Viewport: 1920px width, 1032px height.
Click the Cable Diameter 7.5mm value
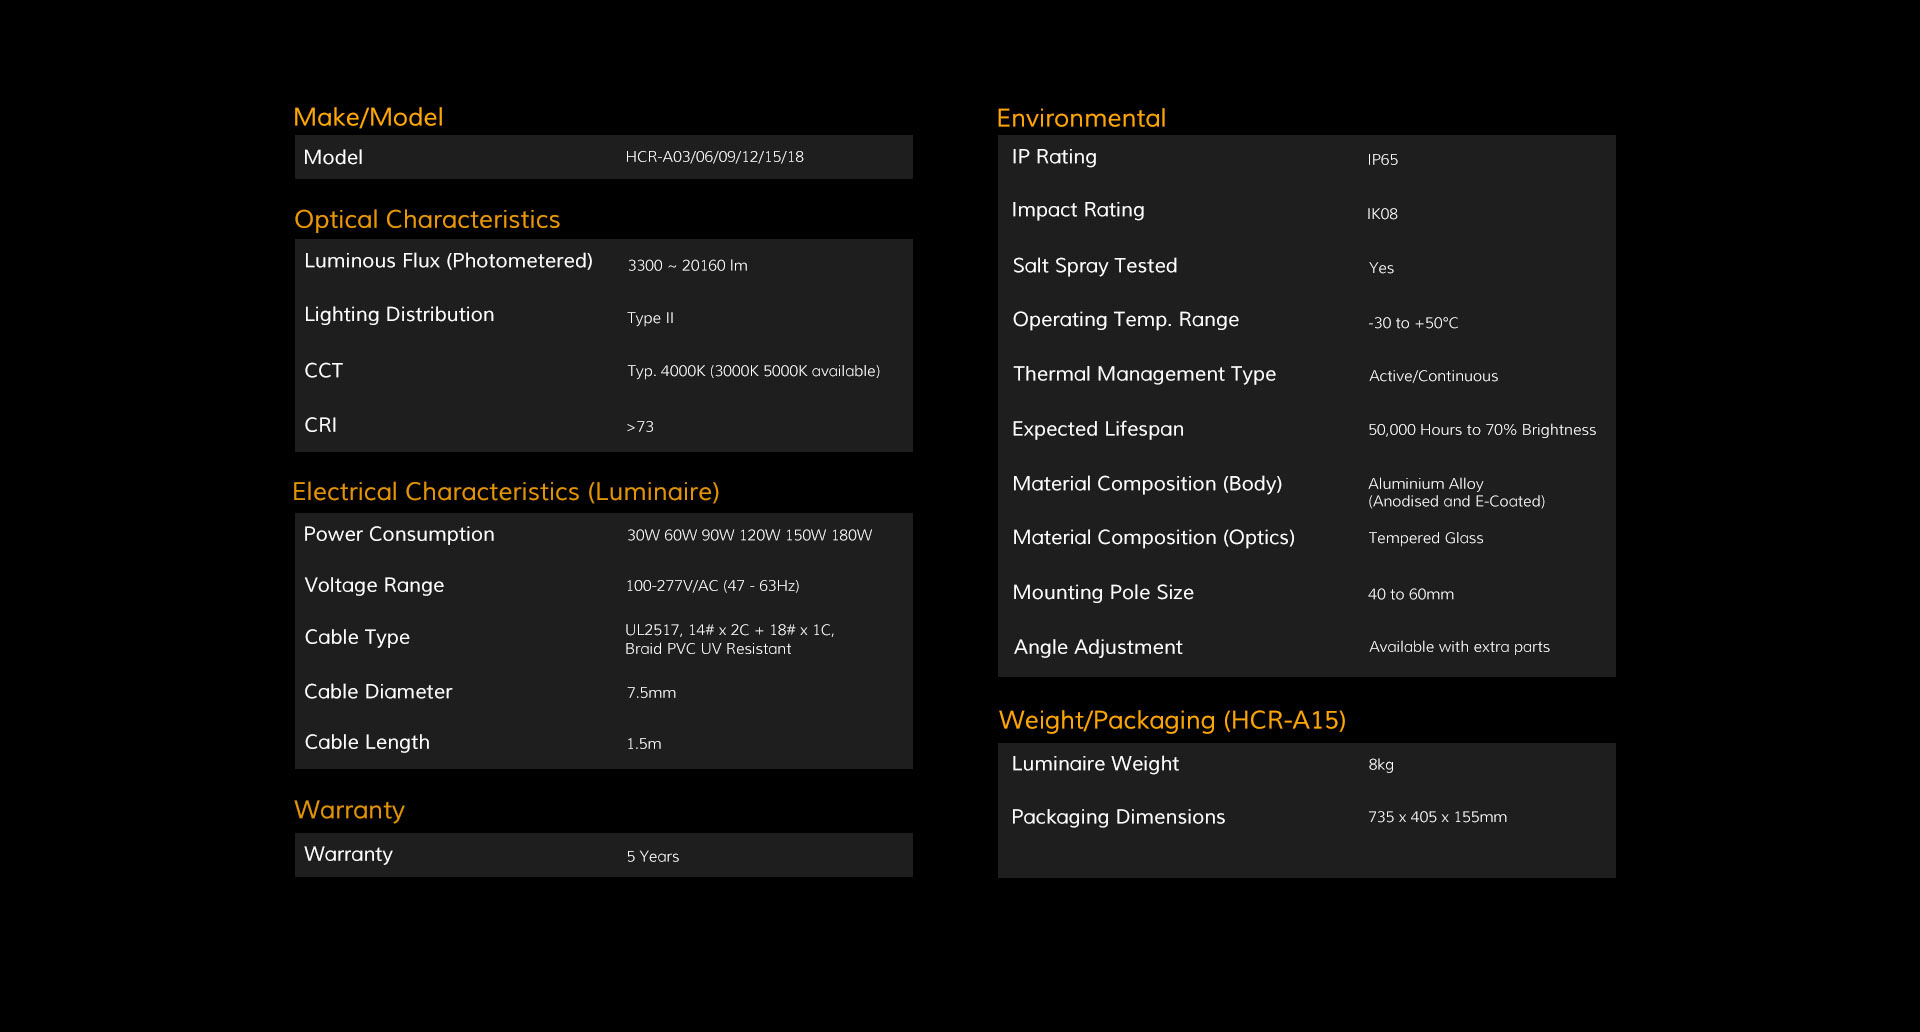click(x=651, y=692)
